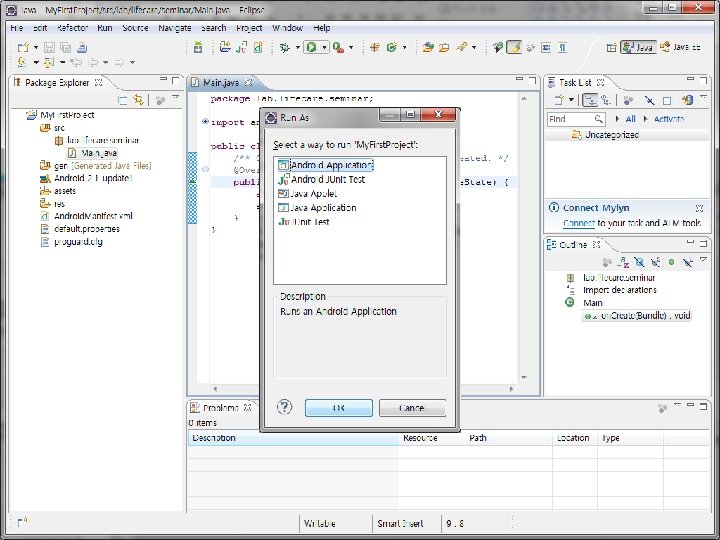This screenshot has width=720, height=540.
Task: Open the New Java Class dropdown arrow
Action: click(405, 47)
